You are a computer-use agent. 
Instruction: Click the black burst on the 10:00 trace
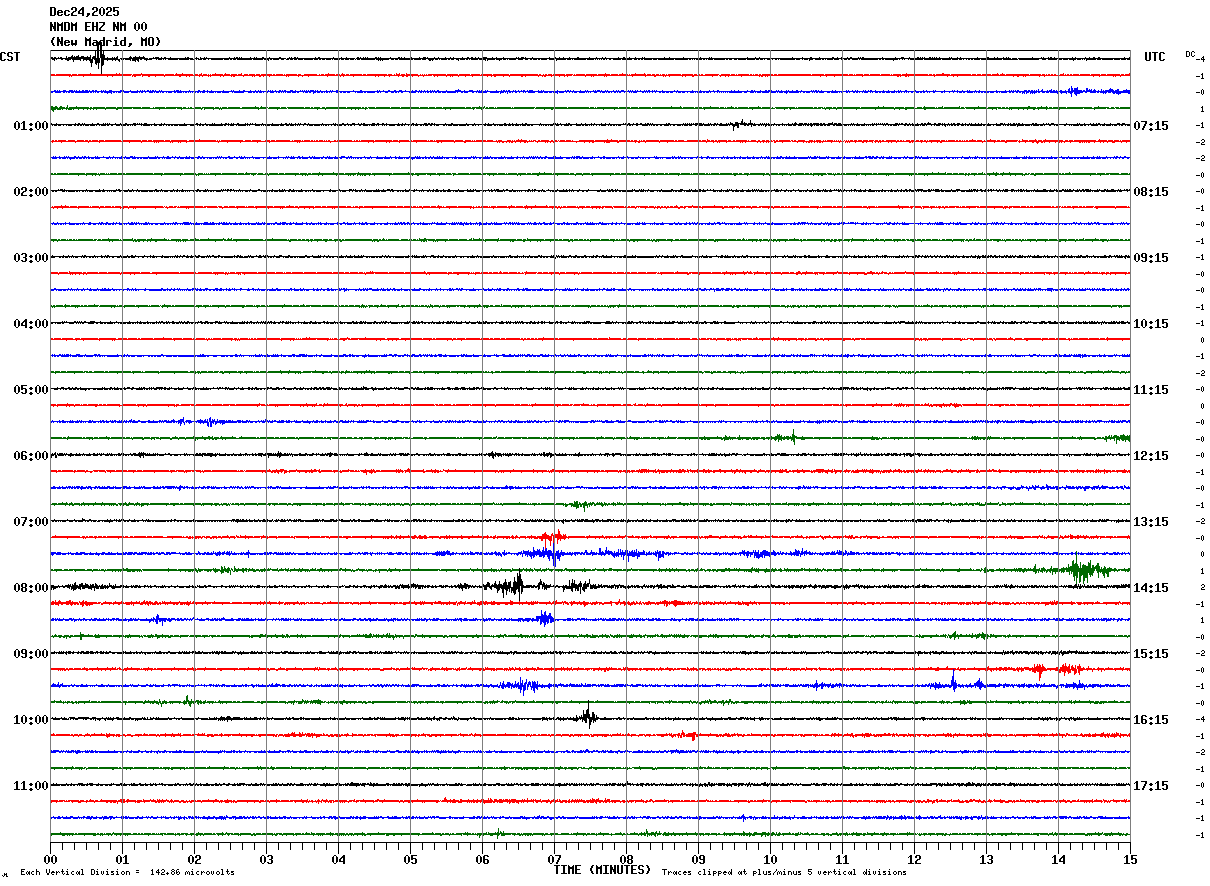point(588,716)
